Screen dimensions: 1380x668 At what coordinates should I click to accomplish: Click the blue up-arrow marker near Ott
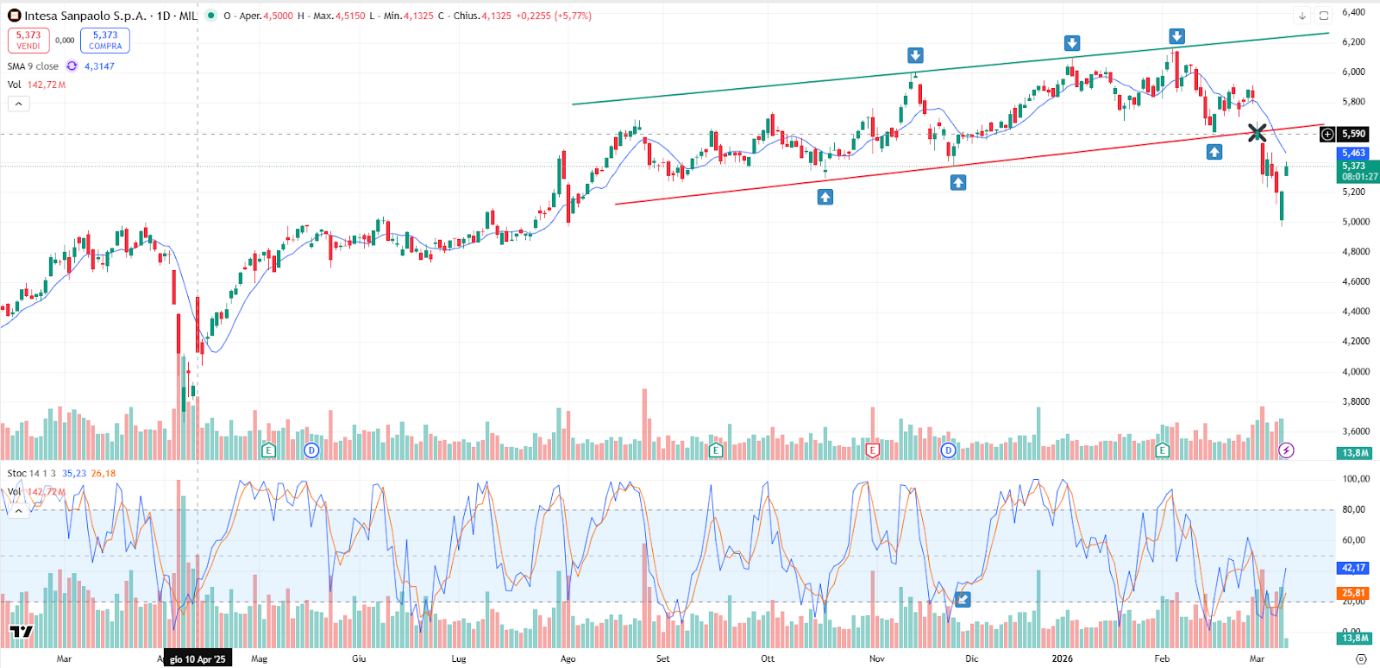click(x=823, y=197)
